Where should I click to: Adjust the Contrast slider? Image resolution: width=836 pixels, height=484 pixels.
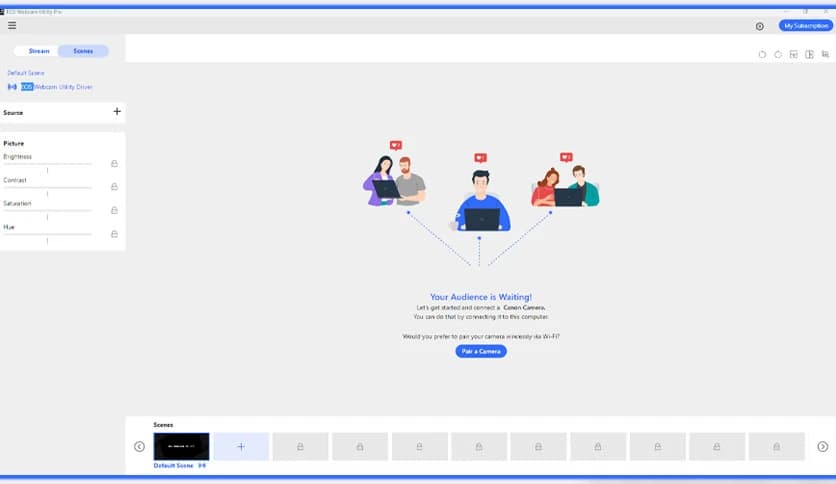[x=47, y=190]
